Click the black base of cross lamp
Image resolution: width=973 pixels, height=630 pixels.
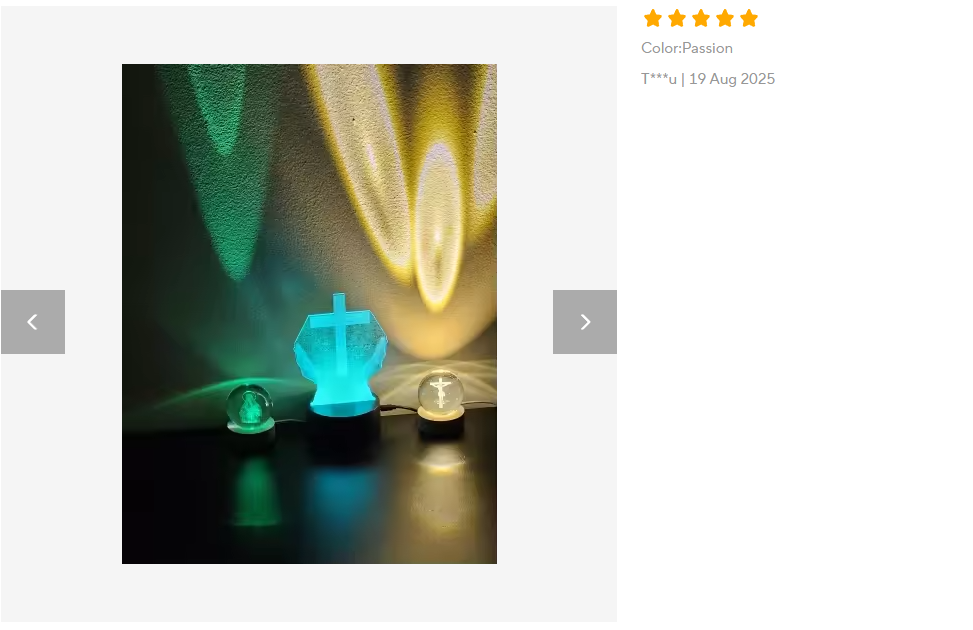345,431
